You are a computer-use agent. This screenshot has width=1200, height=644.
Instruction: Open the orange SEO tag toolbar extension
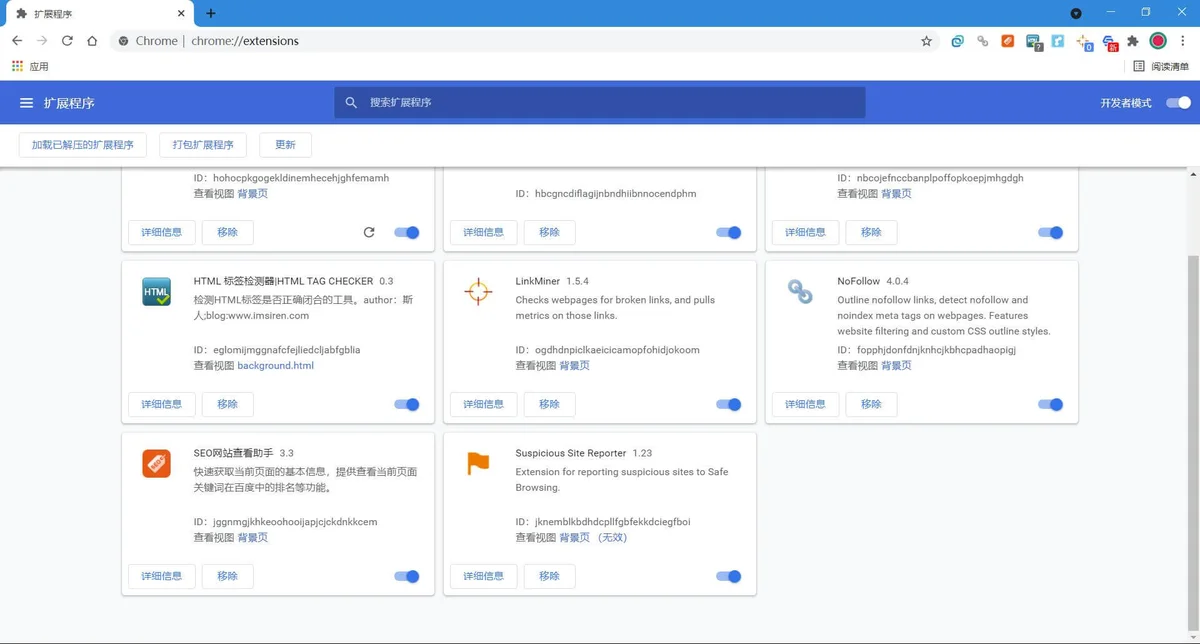1007,41
